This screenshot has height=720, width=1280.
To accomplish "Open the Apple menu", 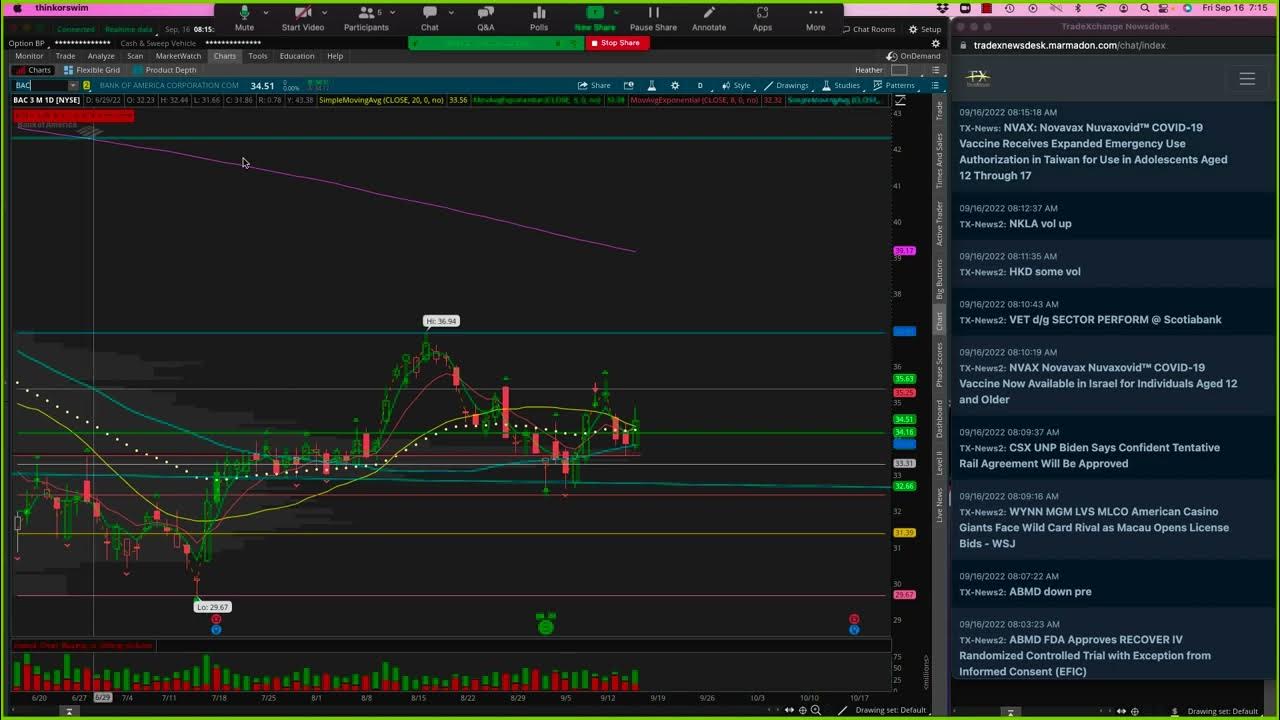I will [17, 8].
